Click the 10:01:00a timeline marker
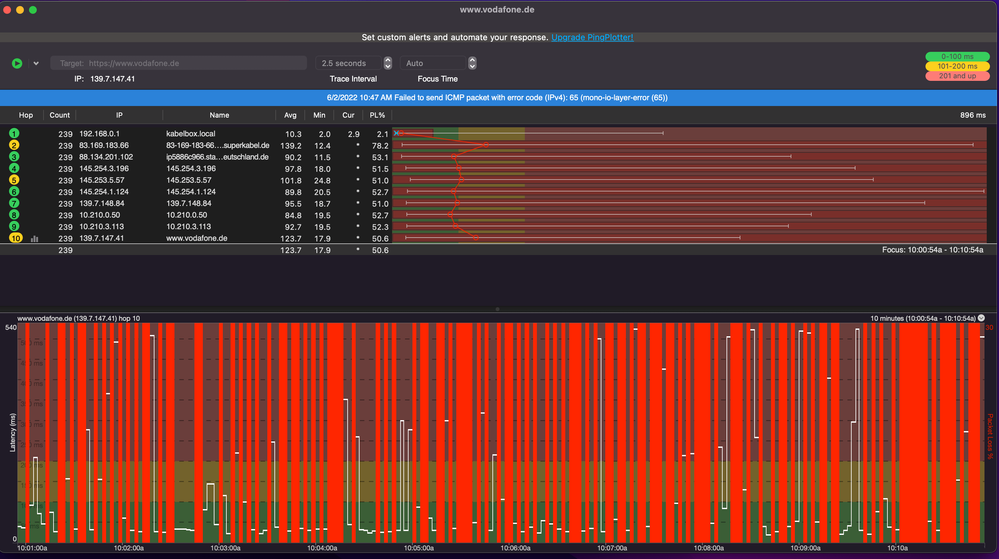Image resolution: width=999 pixels, height=559 pixels. tap(32, 548)
